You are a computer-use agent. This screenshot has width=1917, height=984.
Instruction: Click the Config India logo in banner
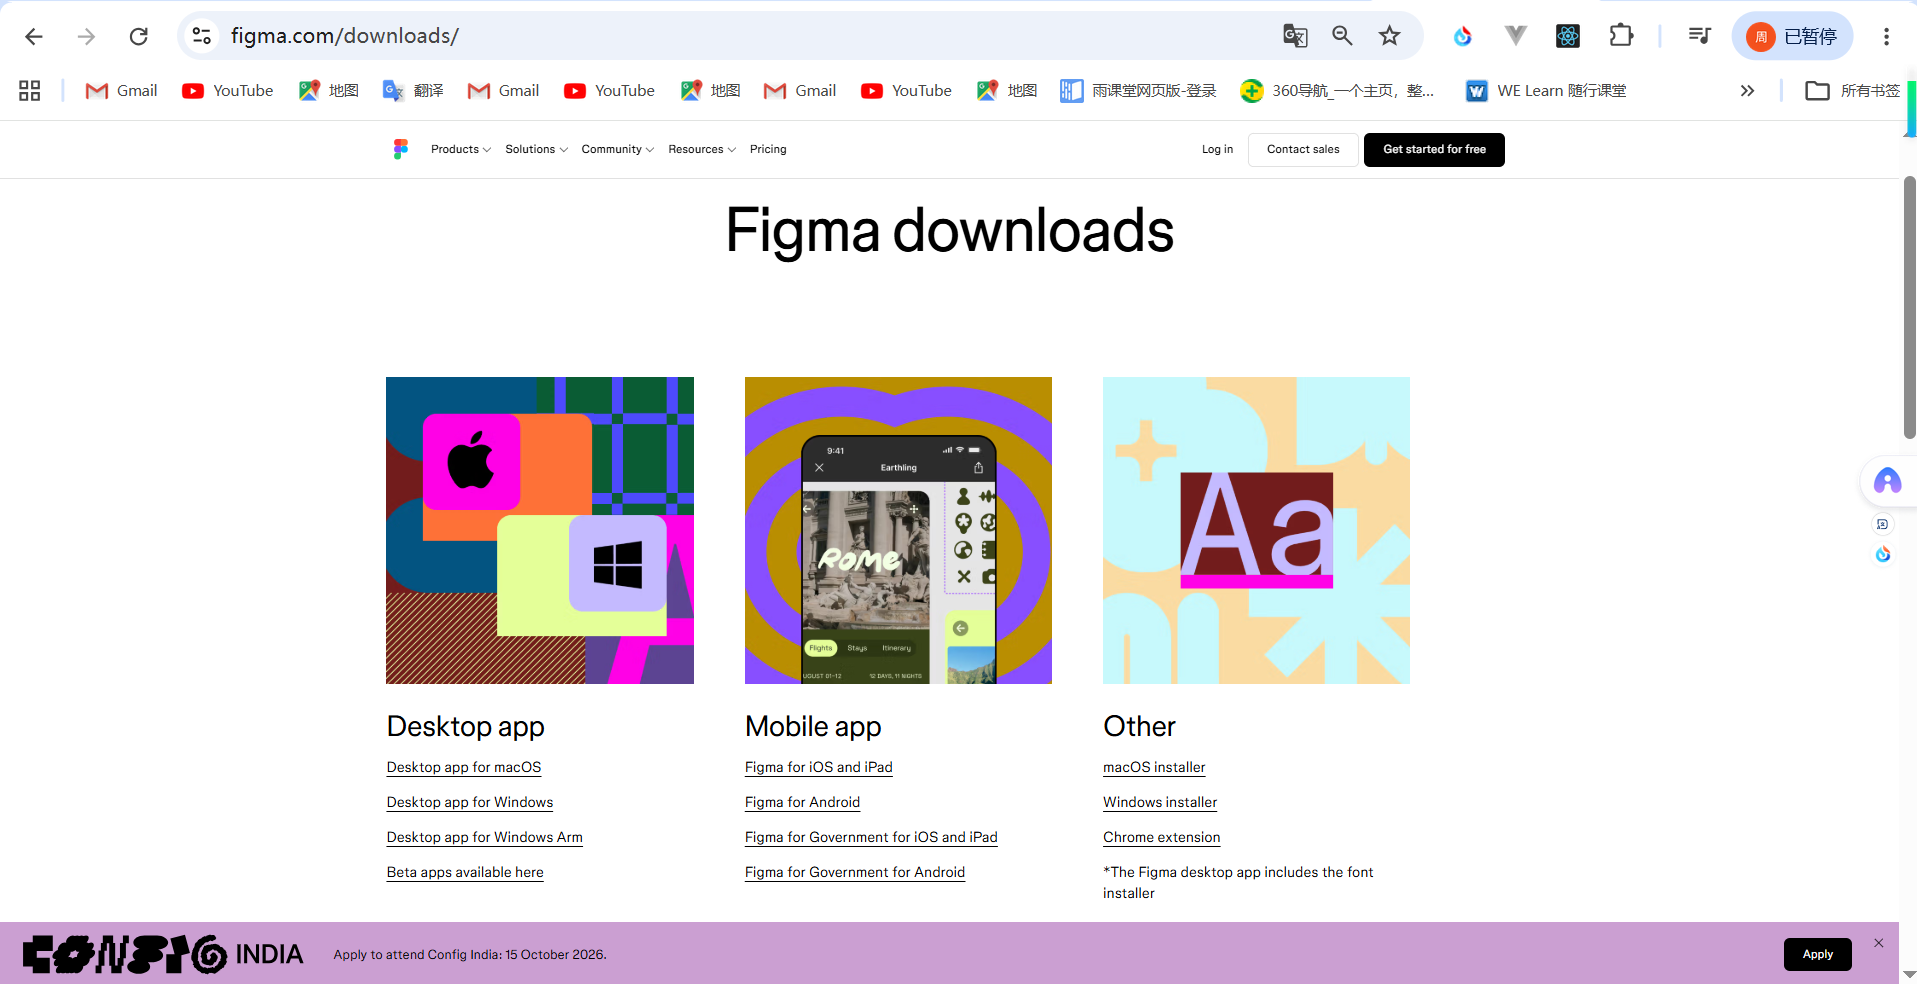click(x=163, y=954)
